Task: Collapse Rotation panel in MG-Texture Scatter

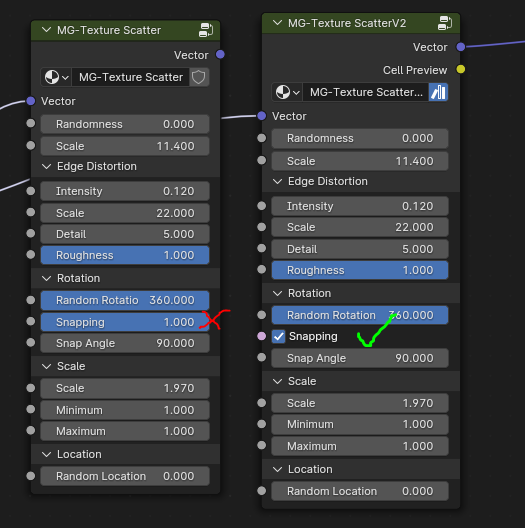Action: click(46, 278)
